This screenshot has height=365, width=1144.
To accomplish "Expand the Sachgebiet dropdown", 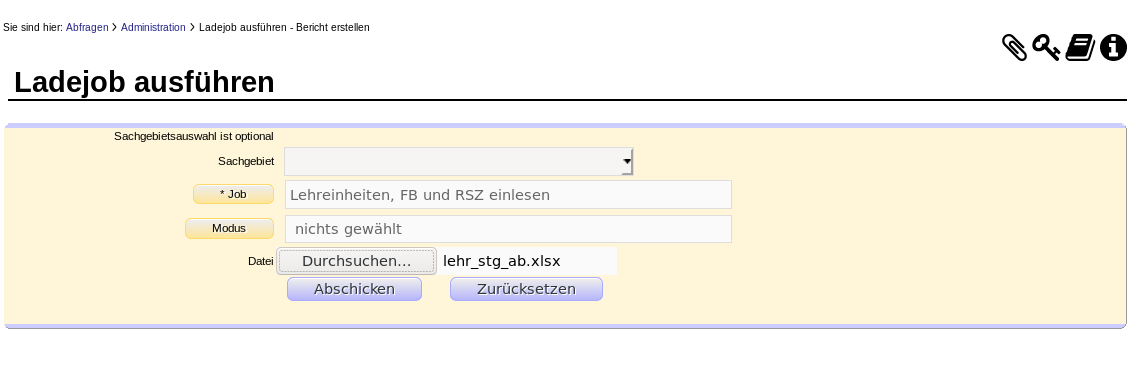I will point(459,161).
